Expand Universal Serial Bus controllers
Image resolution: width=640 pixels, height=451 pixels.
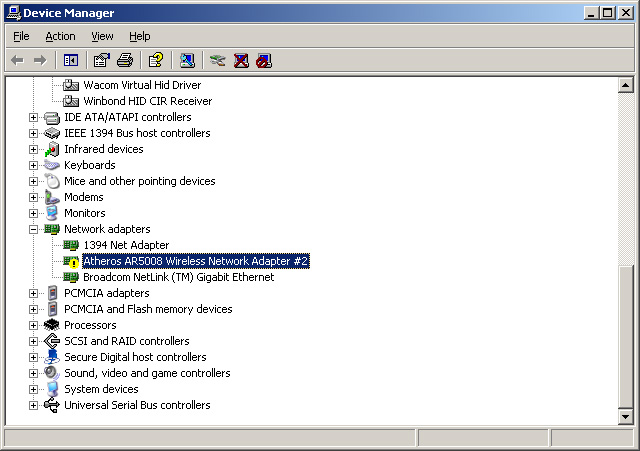point(33,405)
